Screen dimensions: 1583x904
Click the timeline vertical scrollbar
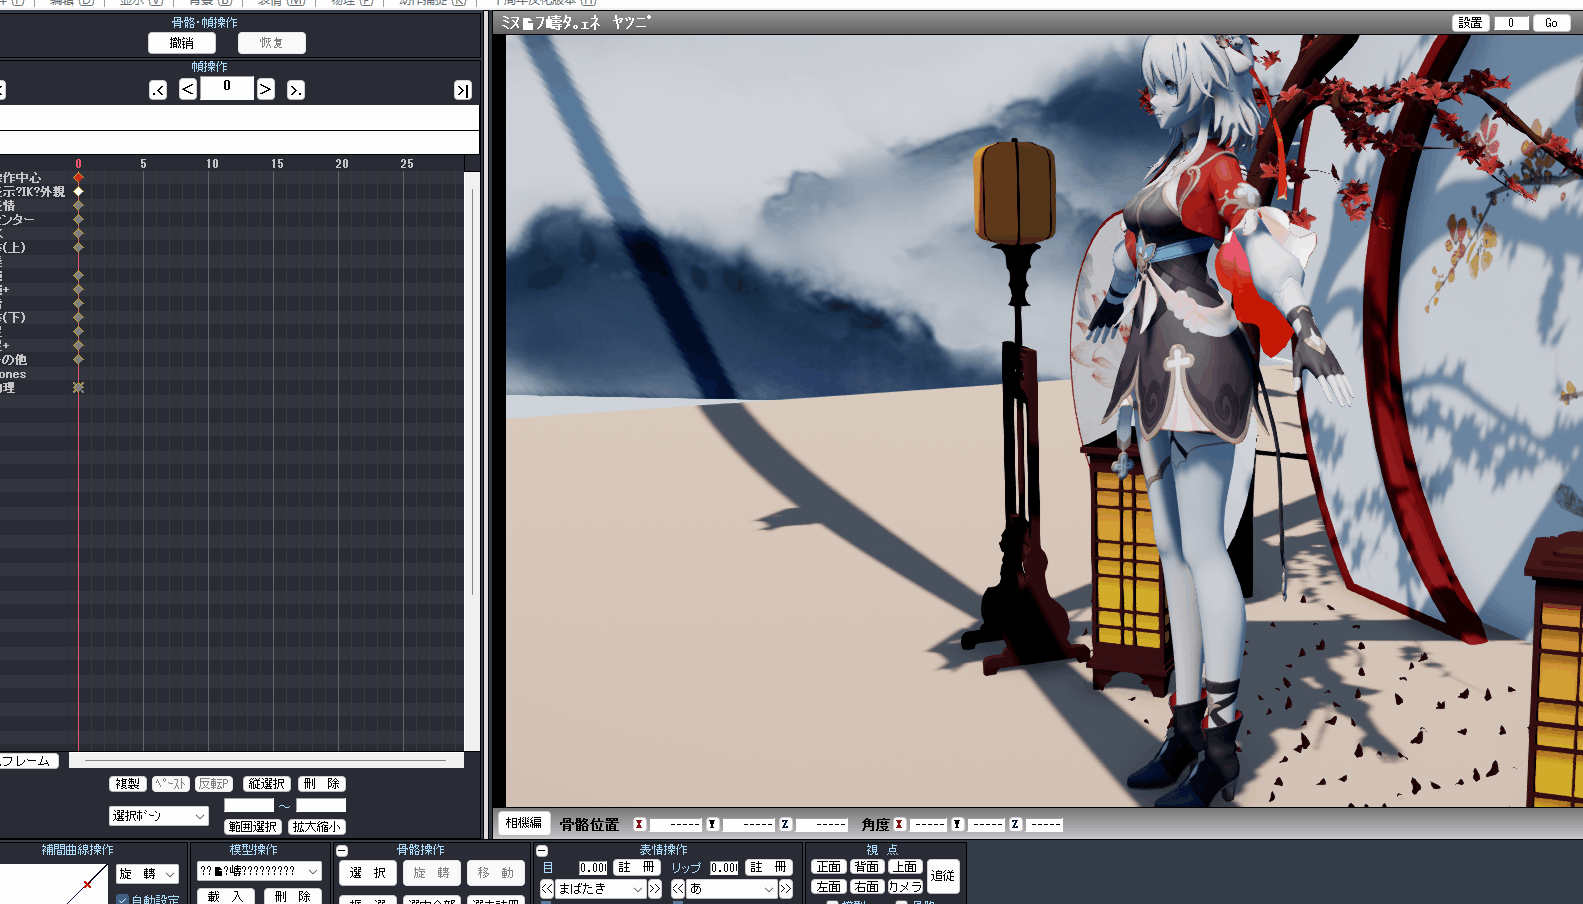tap(472, 461)
